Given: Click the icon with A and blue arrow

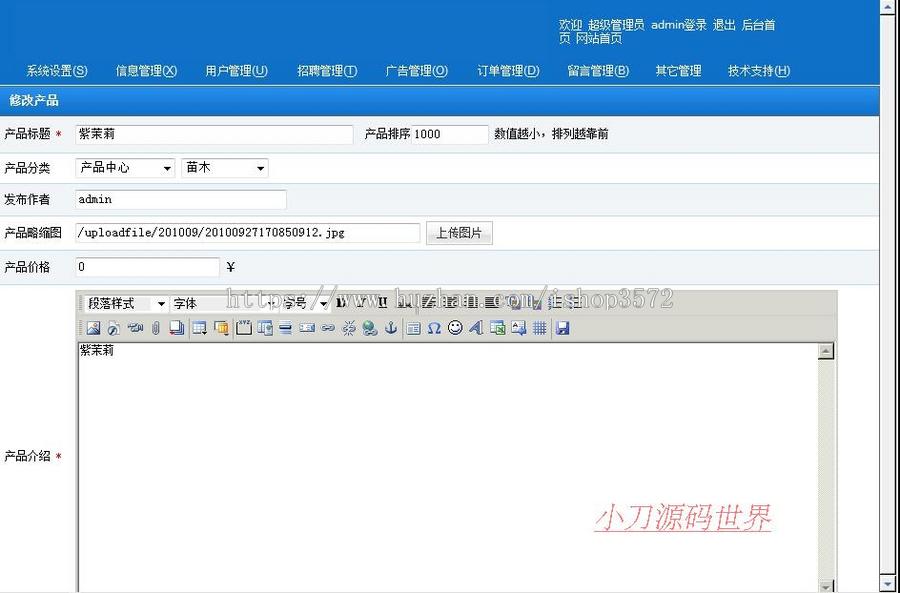Looking at the screenshot, I should click(x=518, y=328).
